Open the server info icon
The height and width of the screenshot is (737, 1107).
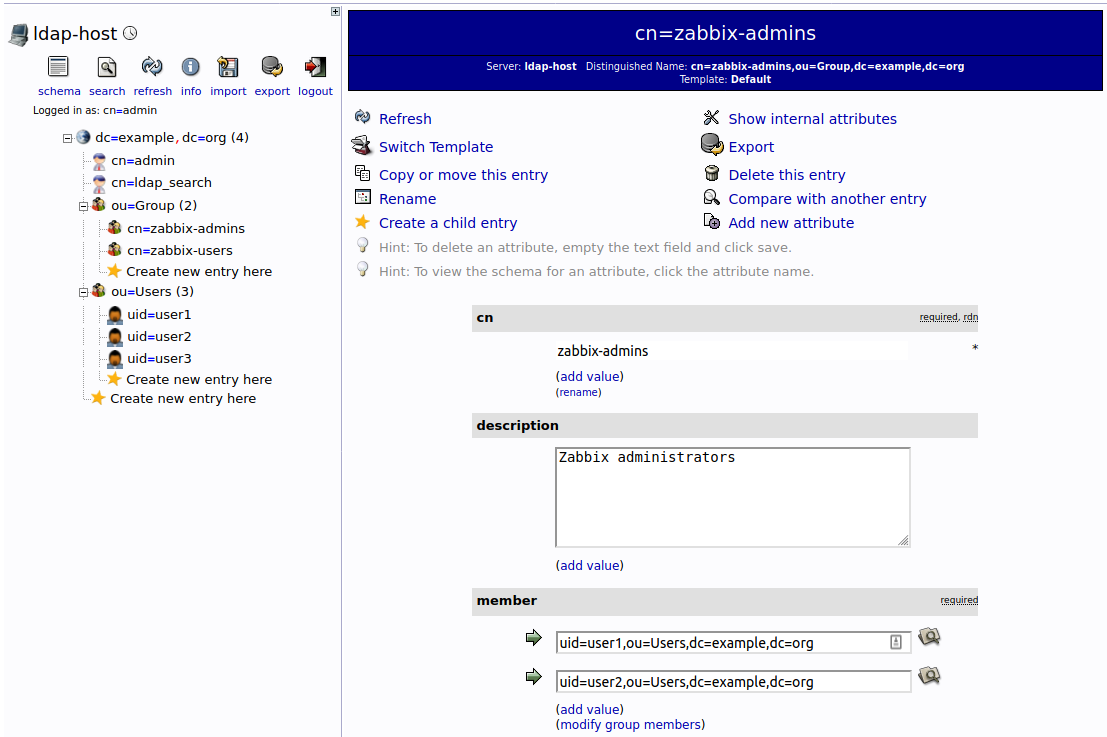(191, 67)
